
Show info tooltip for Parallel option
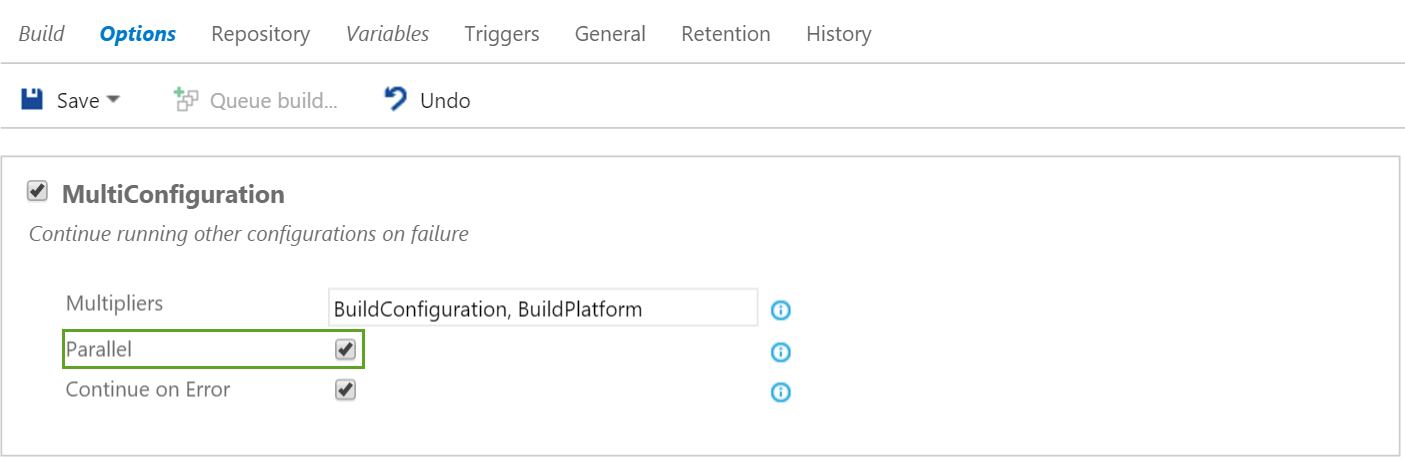point(781,352)
